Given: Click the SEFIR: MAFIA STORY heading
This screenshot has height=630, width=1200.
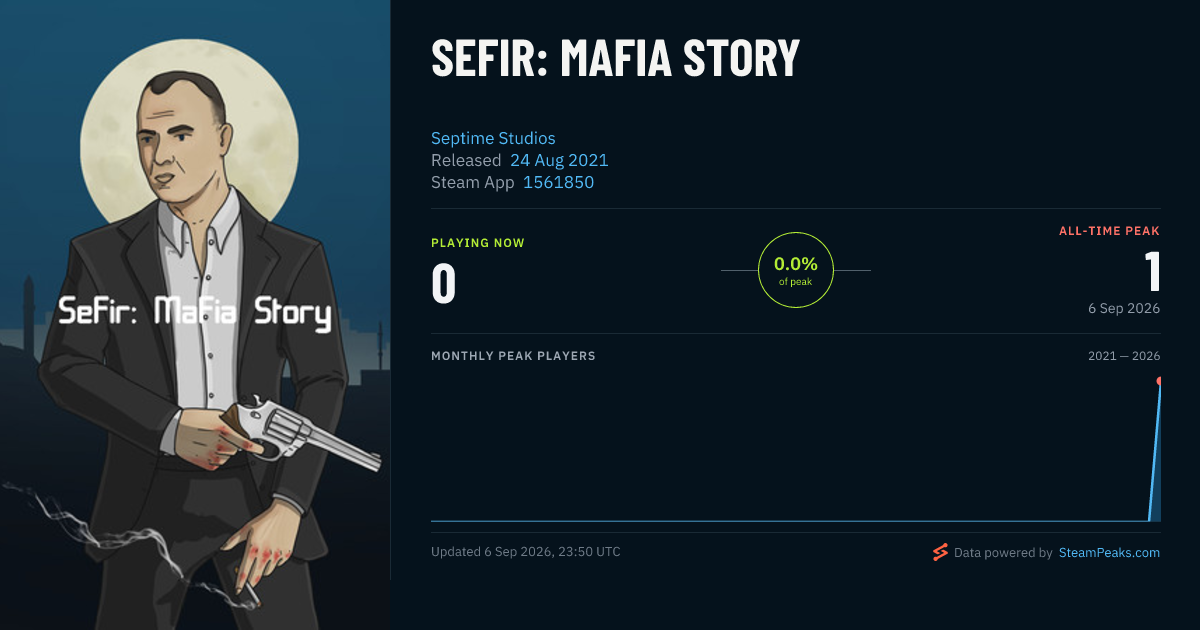Looking at the screenshot, I should click(615, 58).
